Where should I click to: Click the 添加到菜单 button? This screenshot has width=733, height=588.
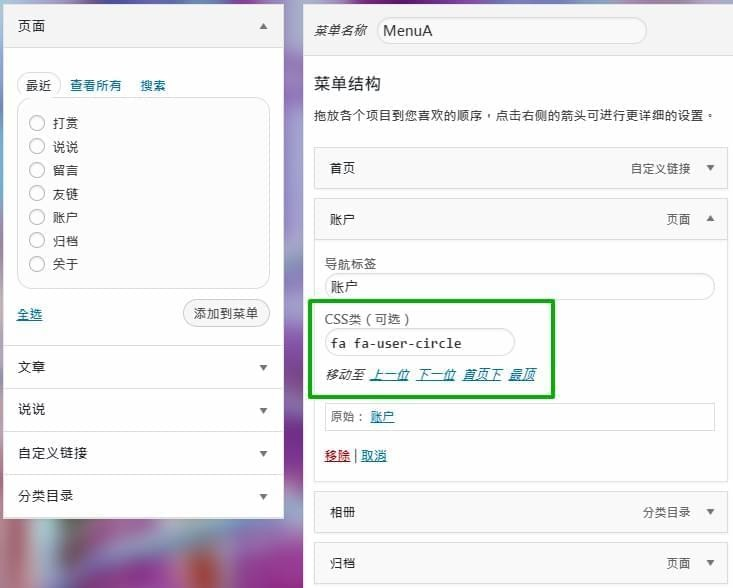[x=226, y=313]
